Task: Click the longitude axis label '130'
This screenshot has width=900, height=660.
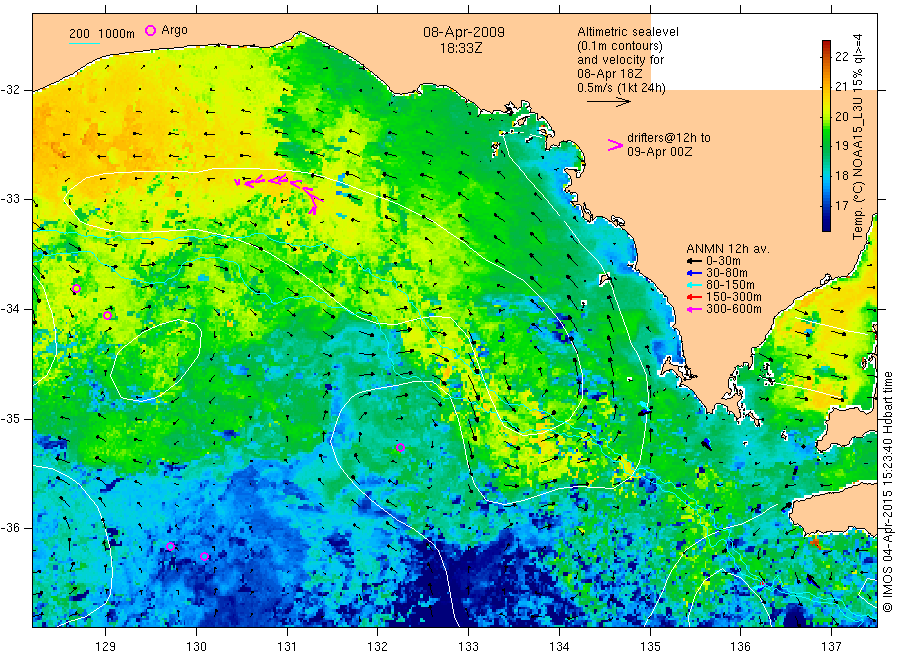Action: point(196,647)
